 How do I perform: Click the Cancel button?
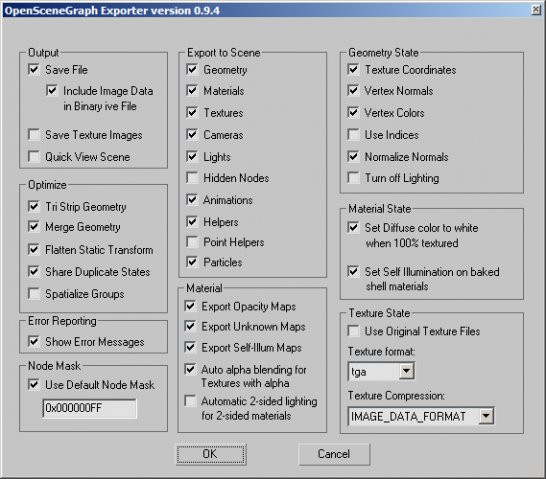click(x=334, y=454)
